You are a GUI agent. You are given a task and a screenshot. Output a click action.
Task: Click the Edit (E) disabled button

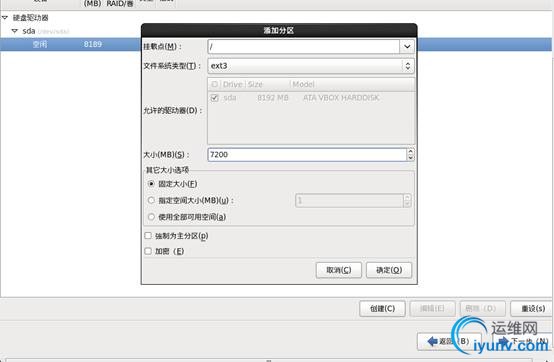(432, 309)
